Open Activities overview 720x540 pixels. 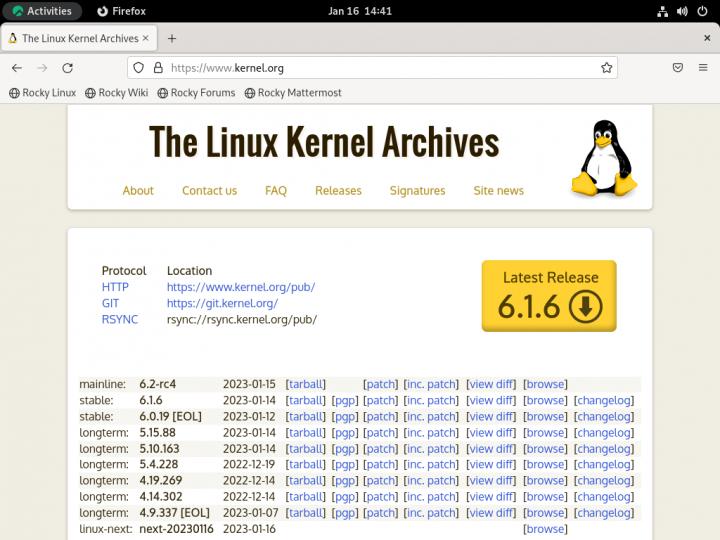[x=42, y=11]
